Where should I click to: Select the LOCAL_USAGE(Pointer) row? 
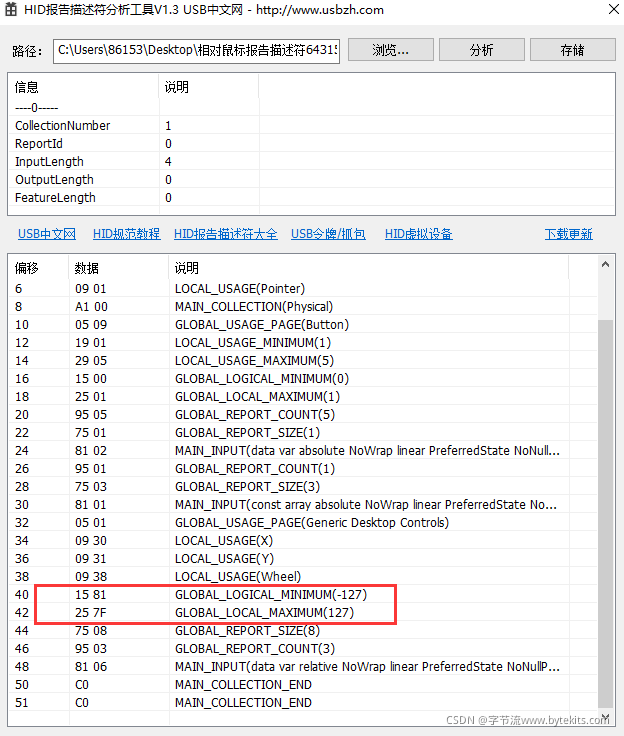tap(303, 288)
